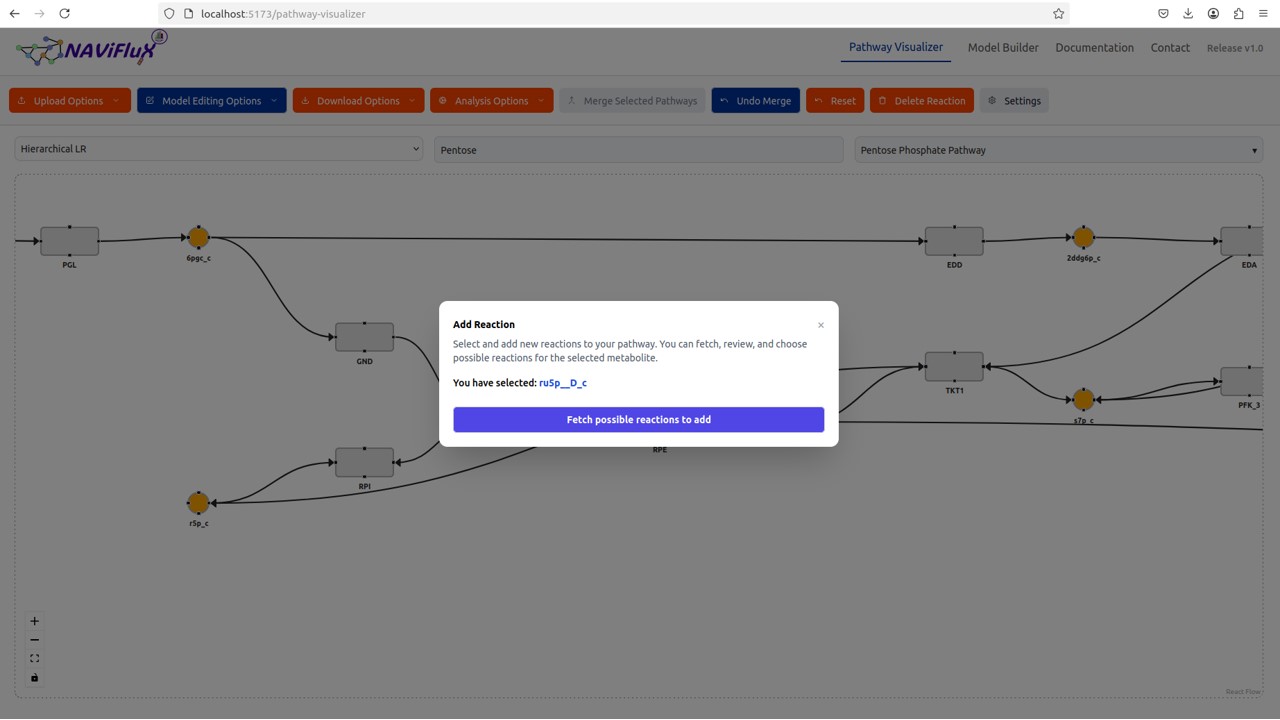Switch to the Model Builder tab
The width and height of the screenshot is (1280, 720).
click(1002, 48)
